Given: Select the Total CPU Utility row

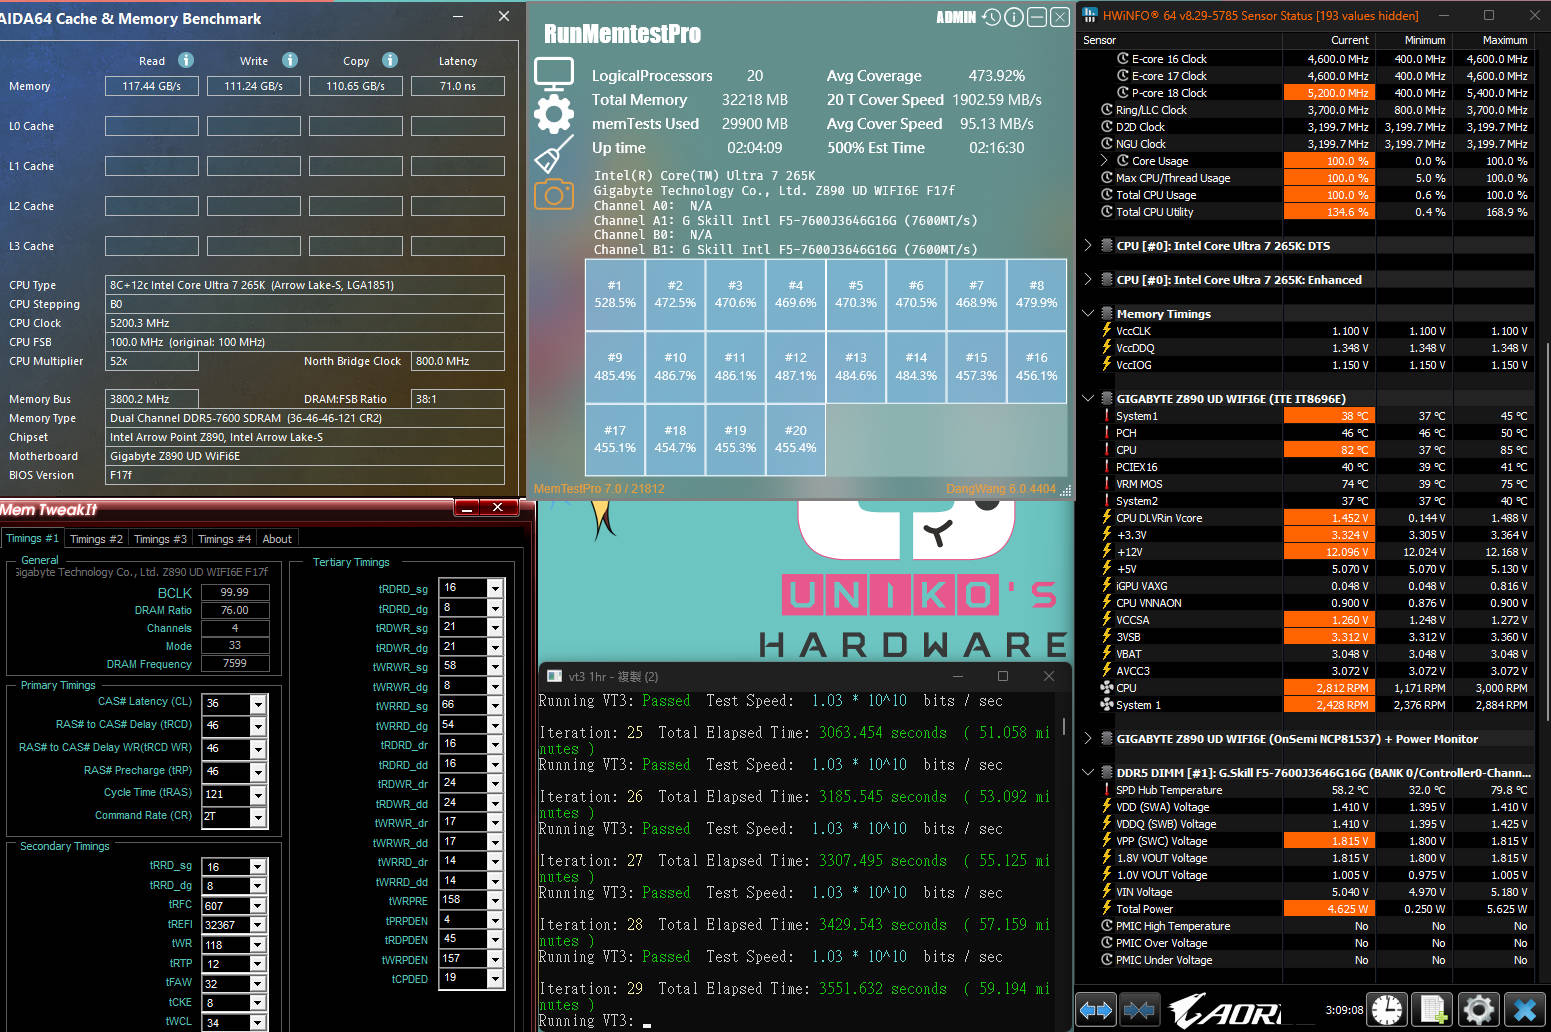Looking at the screenshot, I should click(1306, 212).
